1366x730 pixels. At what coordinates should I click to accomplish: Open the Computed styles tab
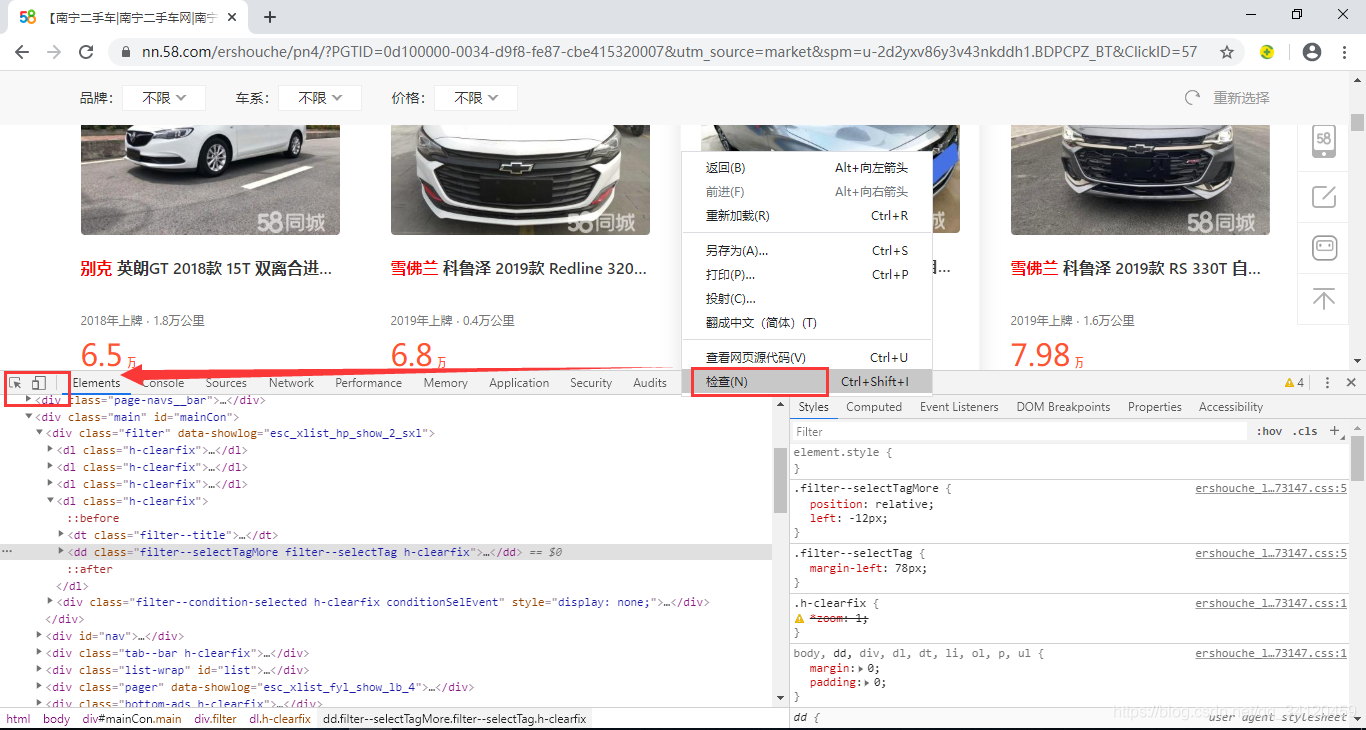pyautogui.click(x=874, y=407)
